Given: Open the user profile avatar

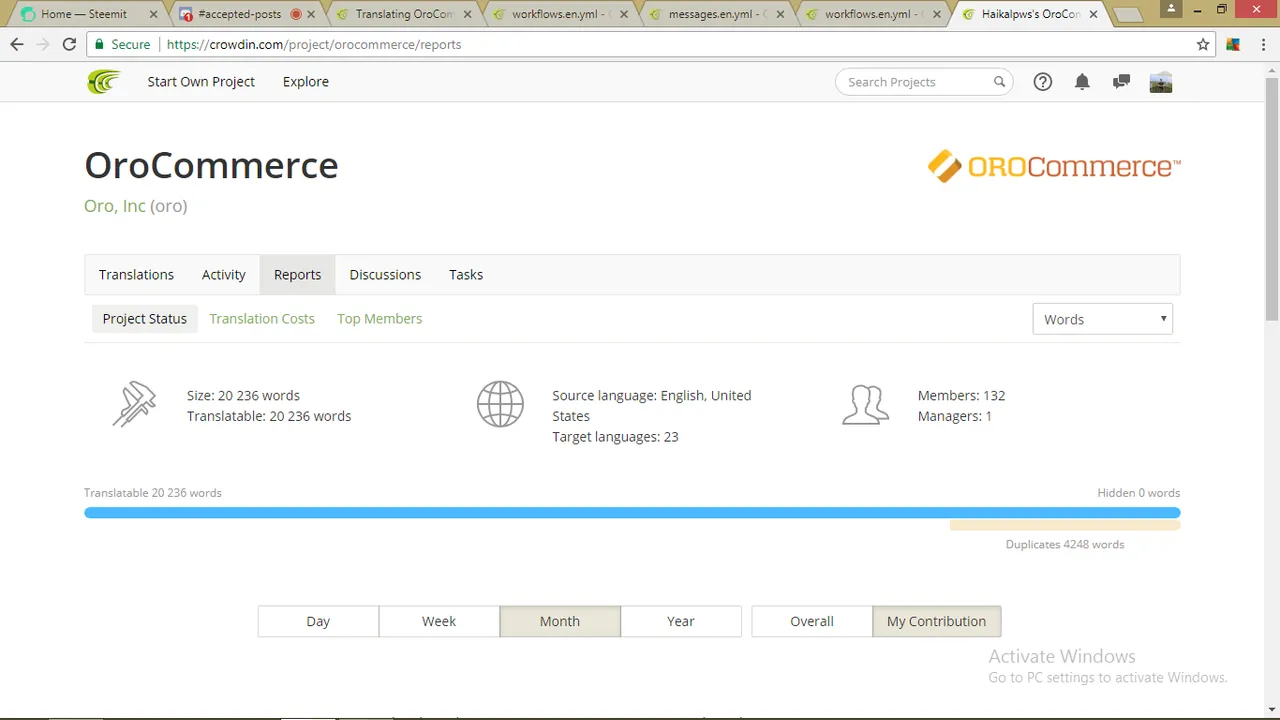Looking at the screenshot, I should tap(1161, 82).
